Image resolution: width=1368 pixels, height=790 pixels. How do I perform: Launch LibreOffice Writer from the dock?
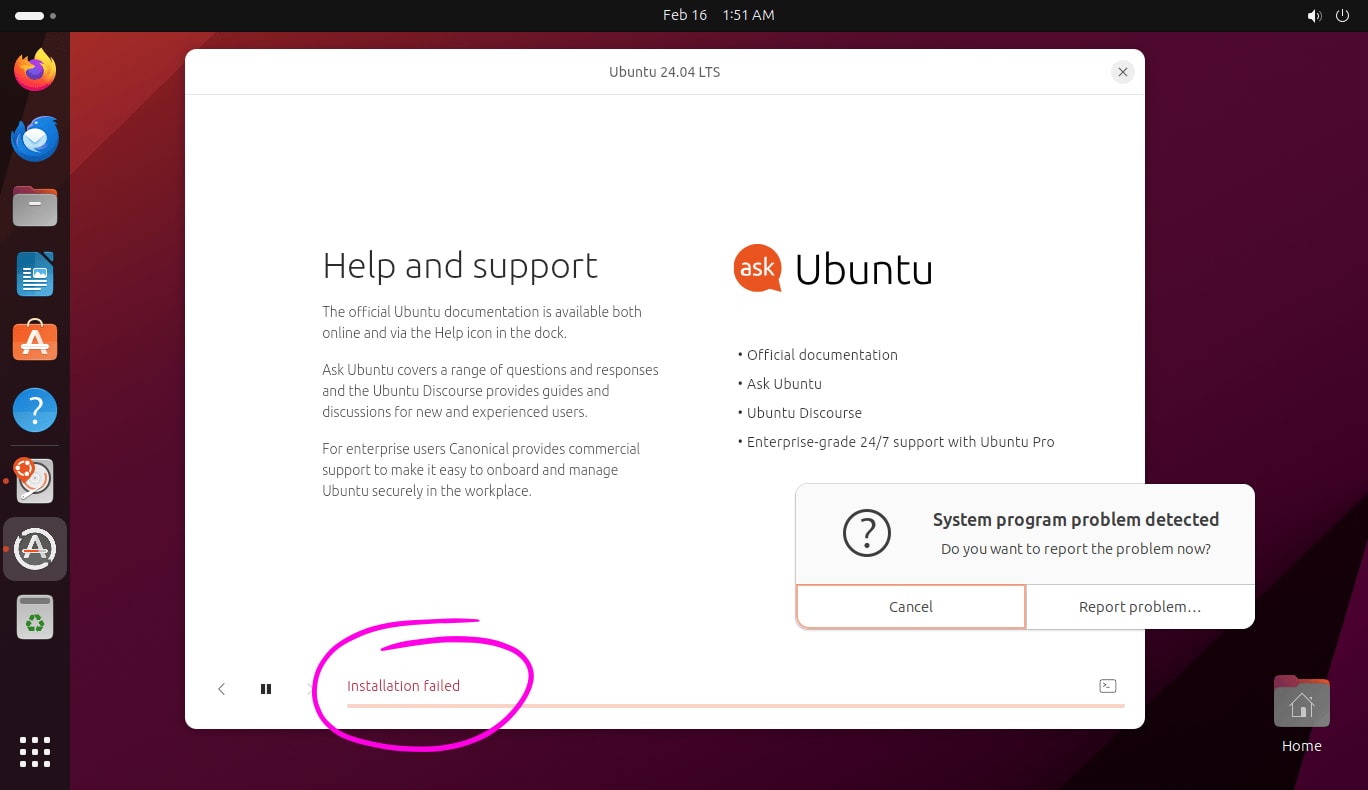35,274
